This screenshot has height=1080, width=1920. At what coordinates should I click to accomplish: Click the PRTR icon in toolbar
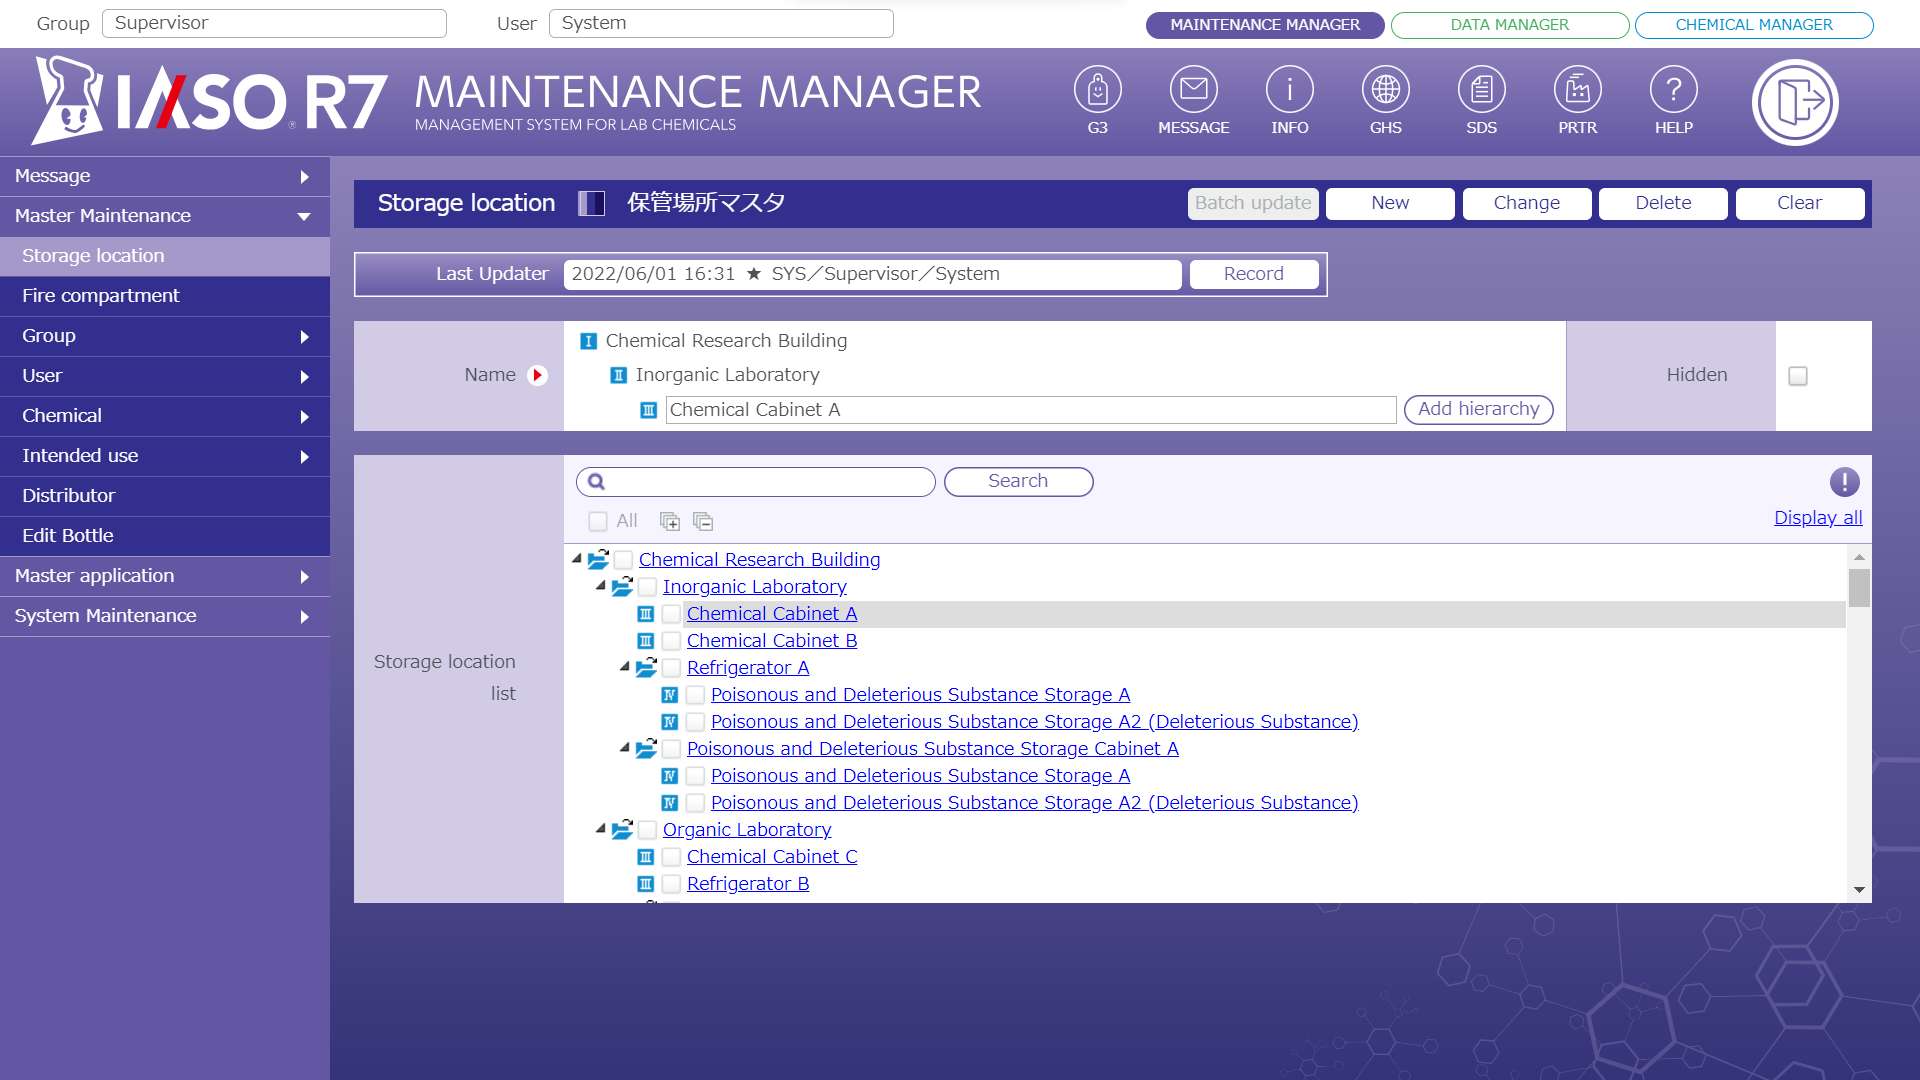[1577, 100]
